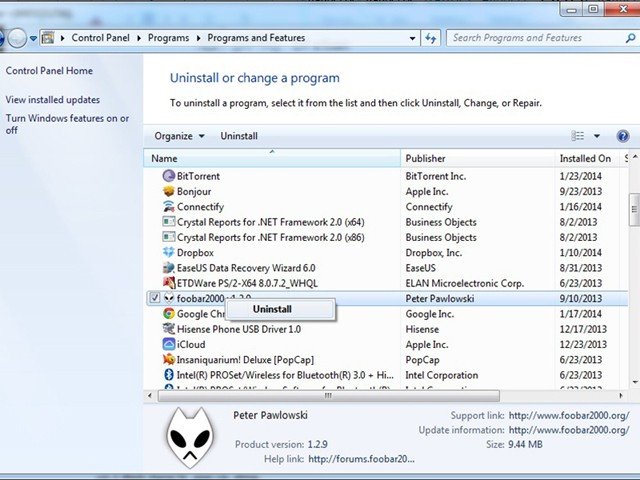Choose Uninstall from the context menu

click(x=280, y=309)
